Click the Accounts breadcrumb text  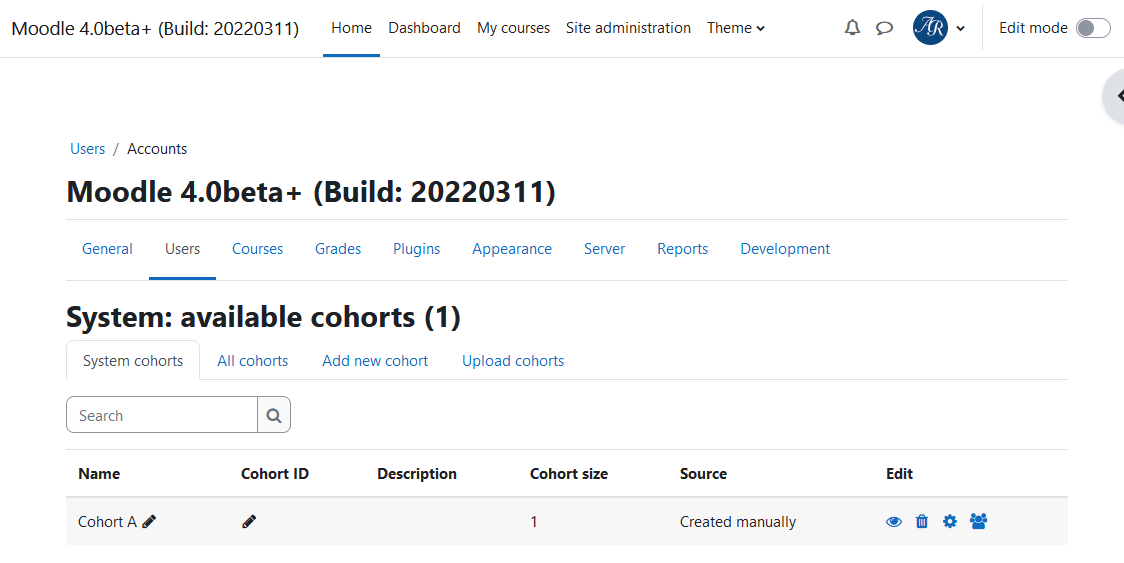click(157, 148)
